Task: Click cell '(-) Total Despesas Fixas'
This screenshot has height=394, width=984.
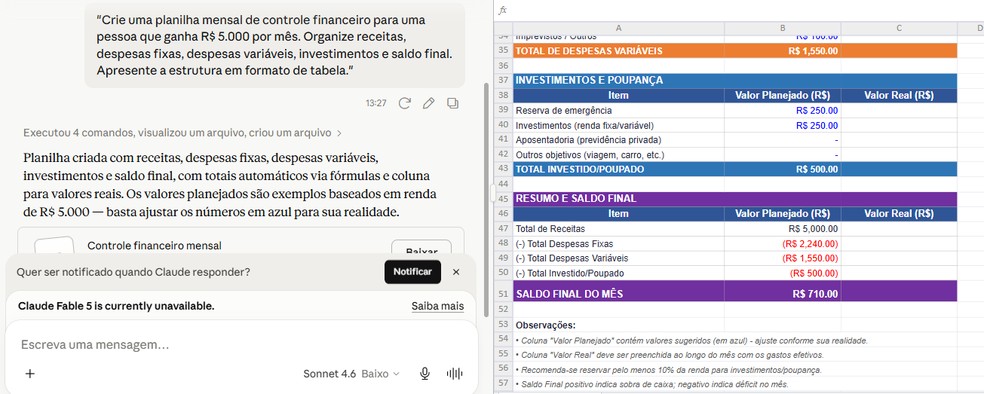Action: (x=619, y=243)
